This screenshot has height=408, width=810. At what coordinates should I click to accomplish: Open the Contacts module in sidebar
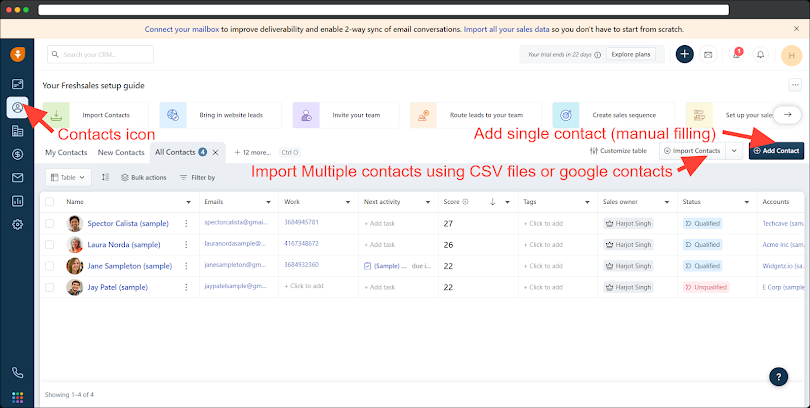17,107
